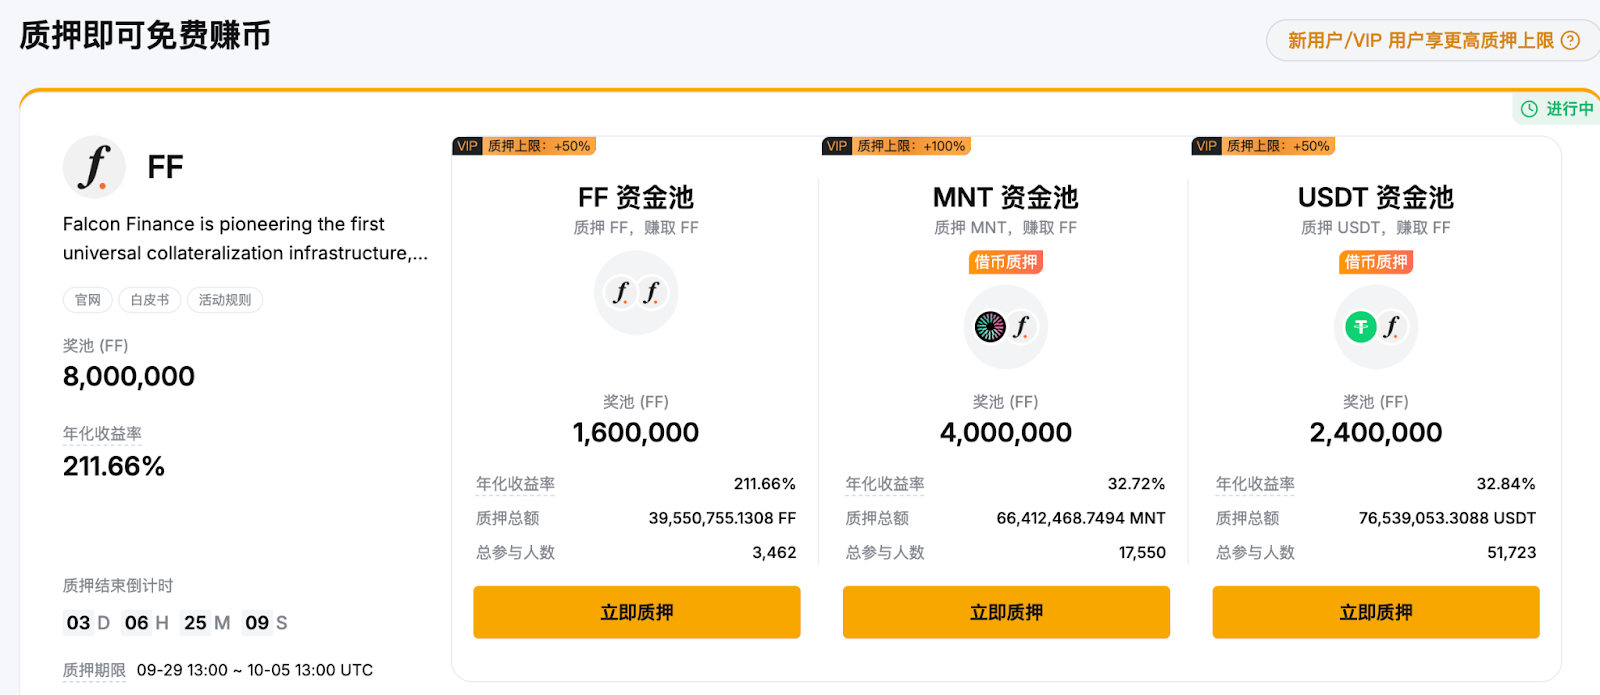Image resolution: width=1600 pixels, height=695 pixels.
Task: Open the 白皮书 link
Action: tap(149, 299)
